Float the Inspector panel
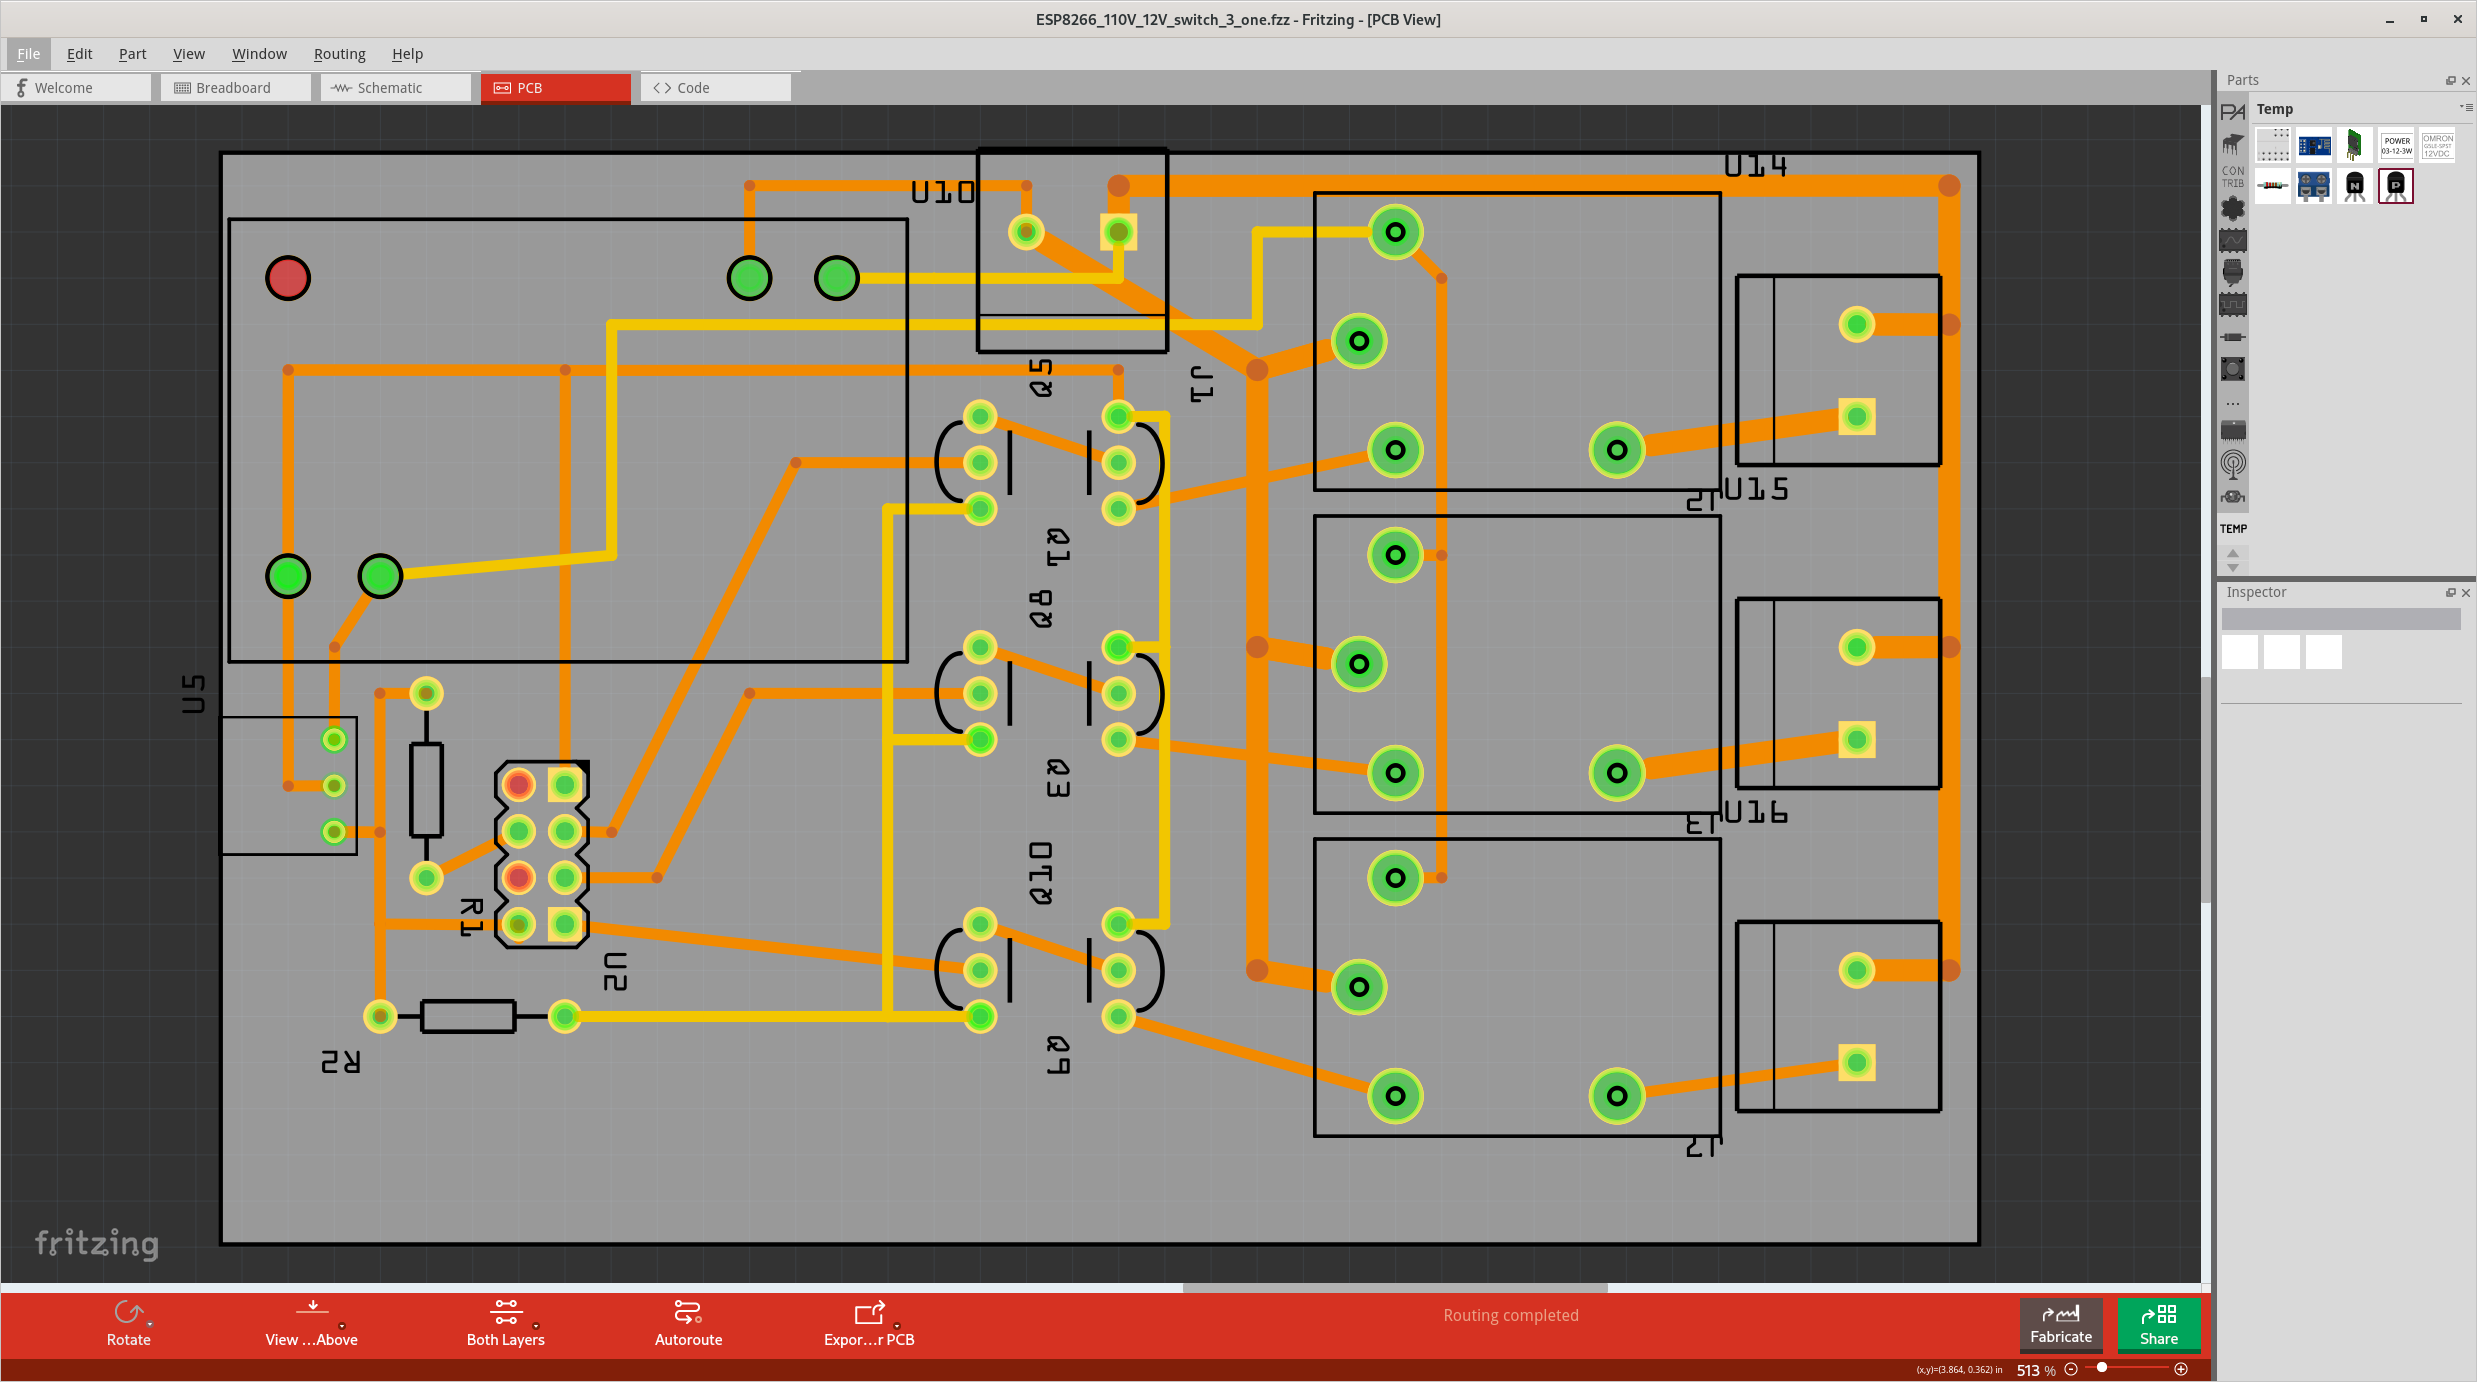 pos(2450,593)
